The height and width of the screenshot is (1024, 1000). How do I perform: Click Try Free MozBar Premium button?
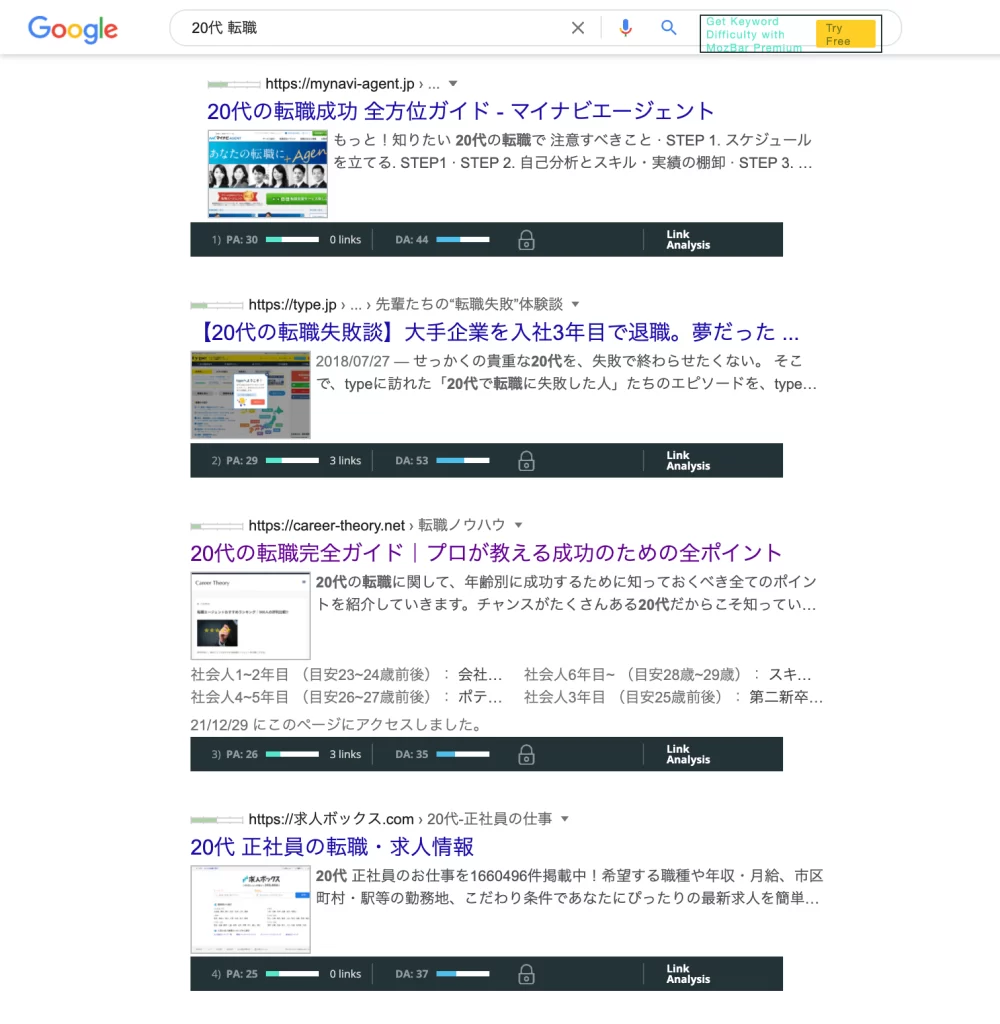point(845,35)
